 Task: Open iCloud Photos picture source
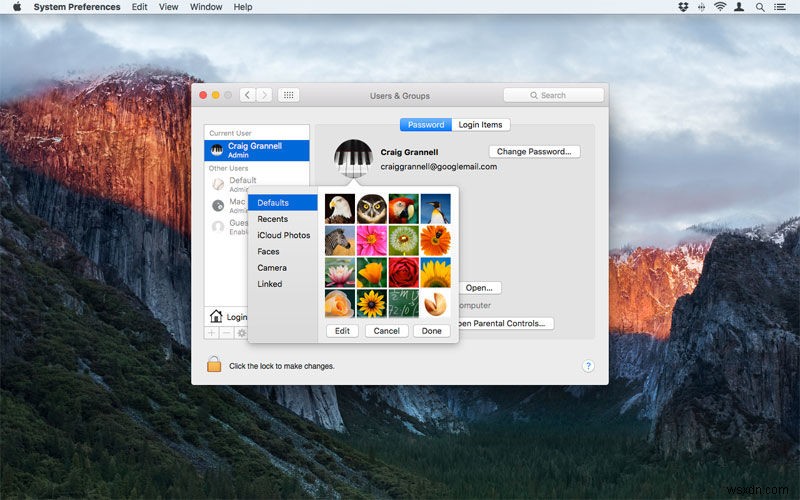click(x=283, y=235)
